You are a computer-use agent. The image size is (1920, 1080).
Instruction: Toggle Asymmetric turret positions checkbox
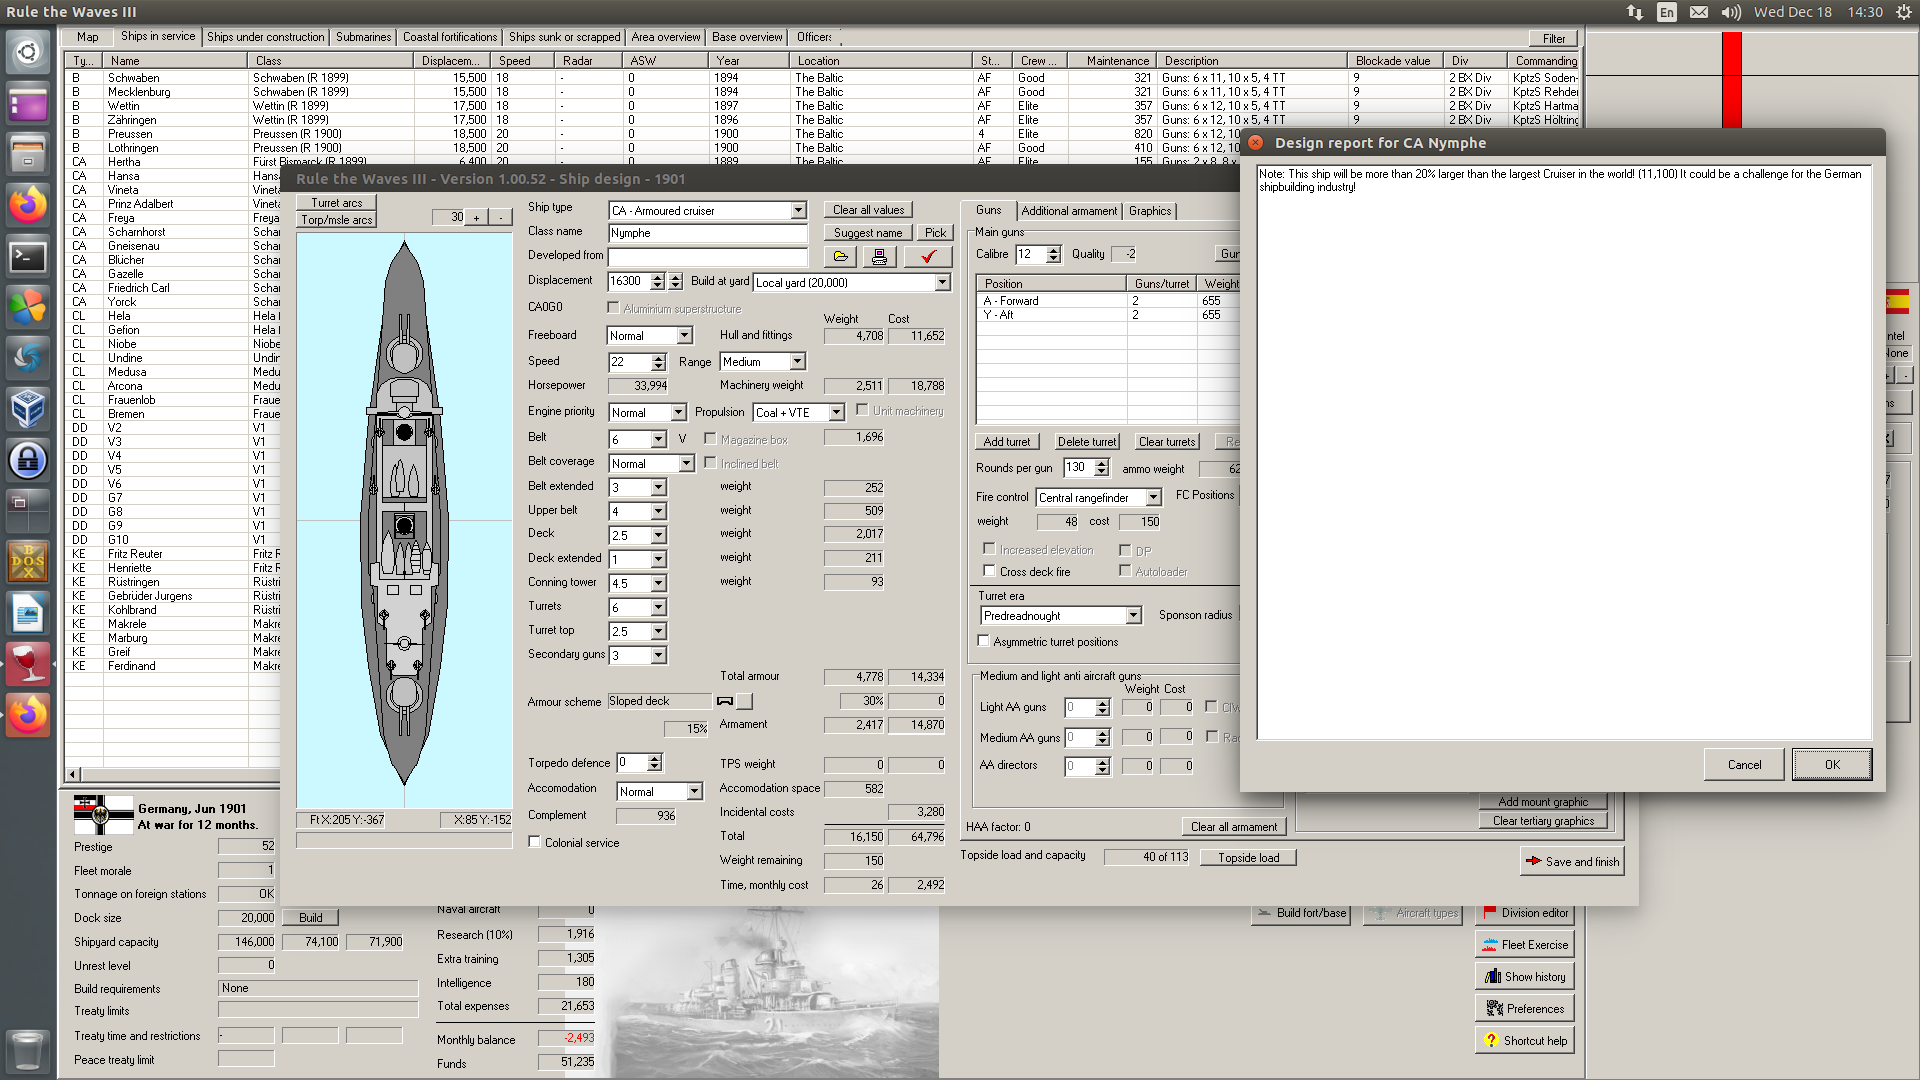pyautogui.click(x=983, y=641)
